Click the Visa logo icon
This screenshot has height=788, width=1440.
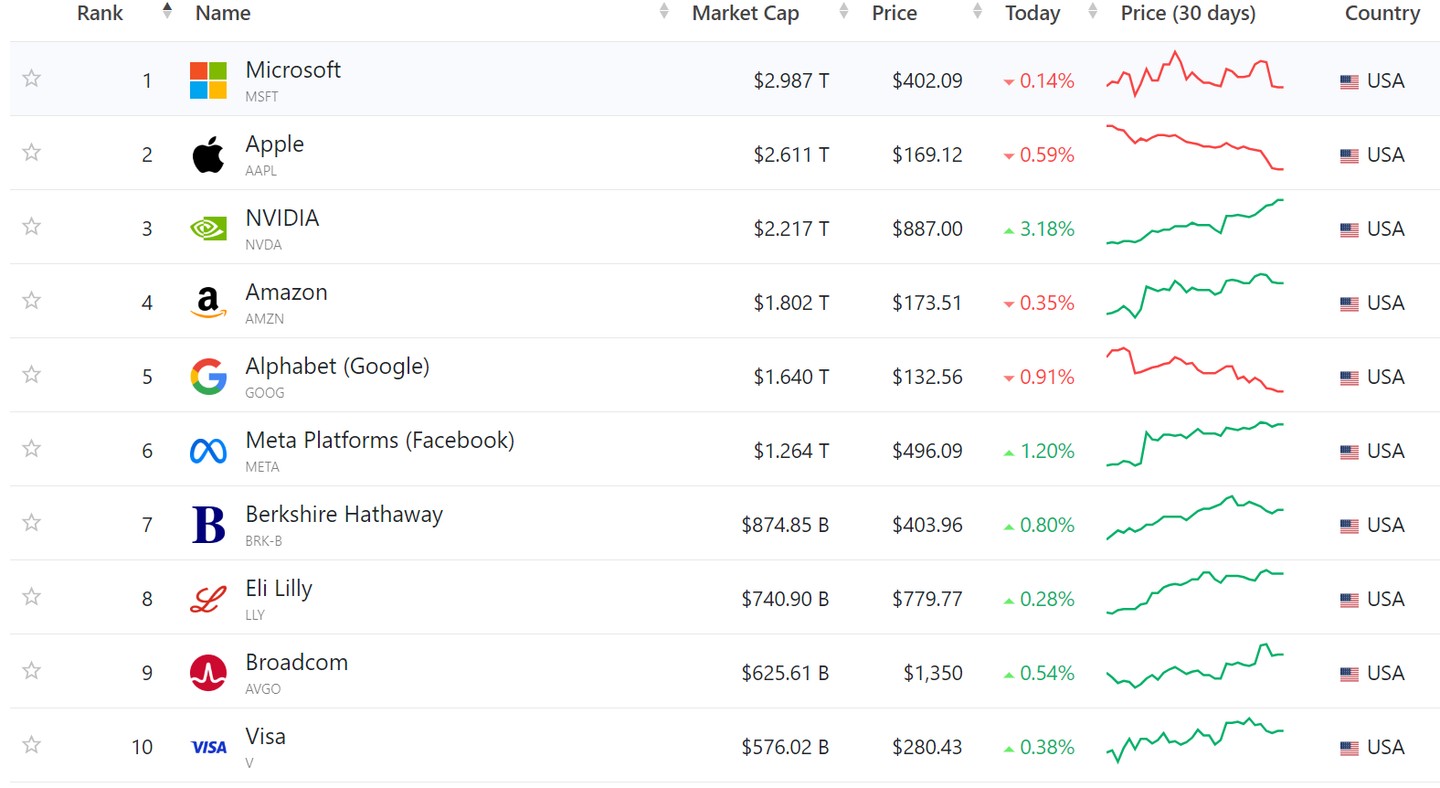(x=208, y=747)
